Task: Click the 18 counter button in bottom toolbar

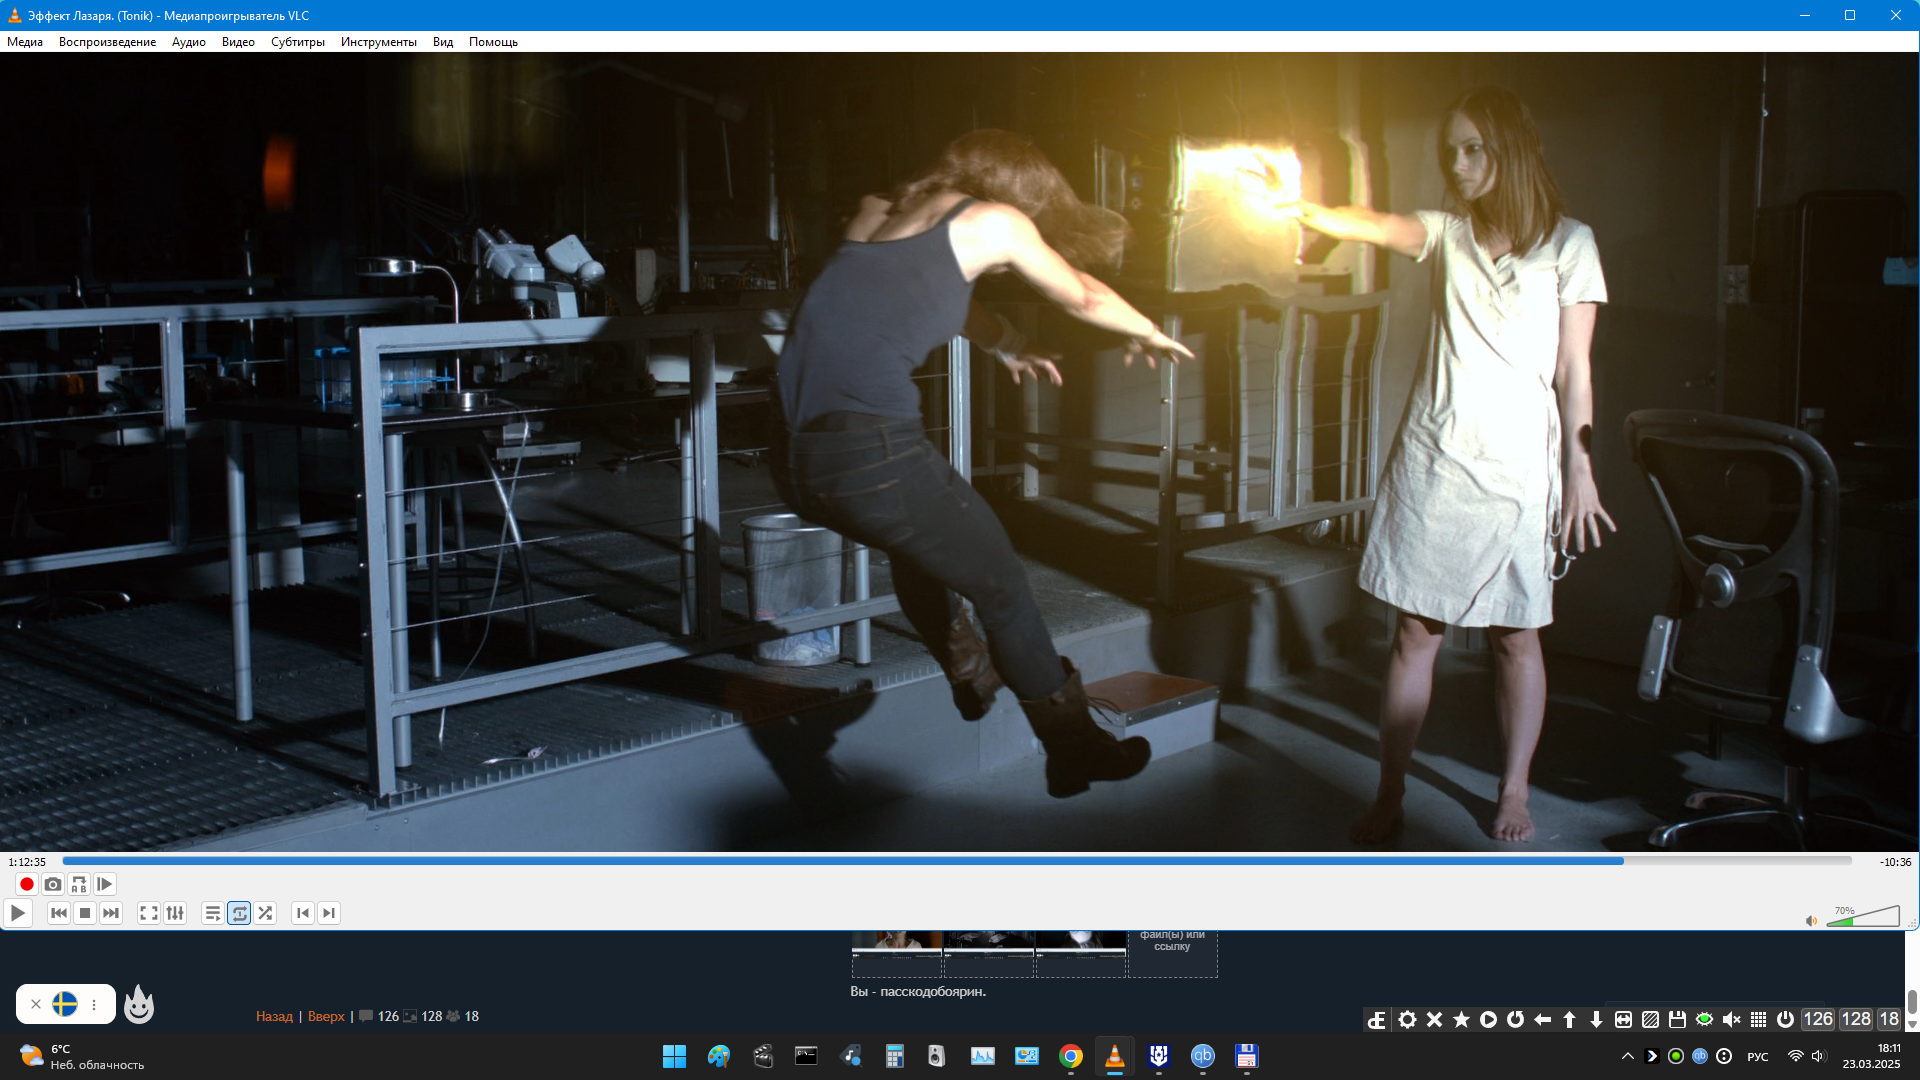Action: pos(1889,1019)
